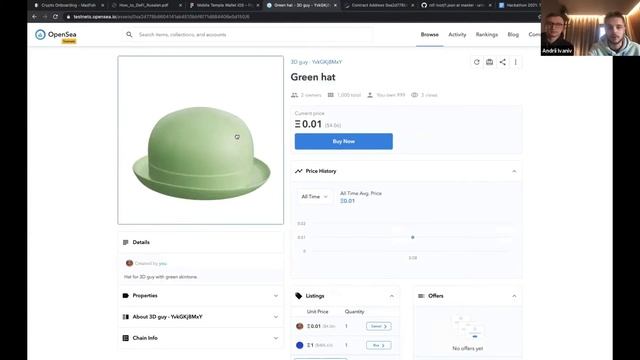
Task: Close the Green hat browser tab
Action: pos(335,5)
